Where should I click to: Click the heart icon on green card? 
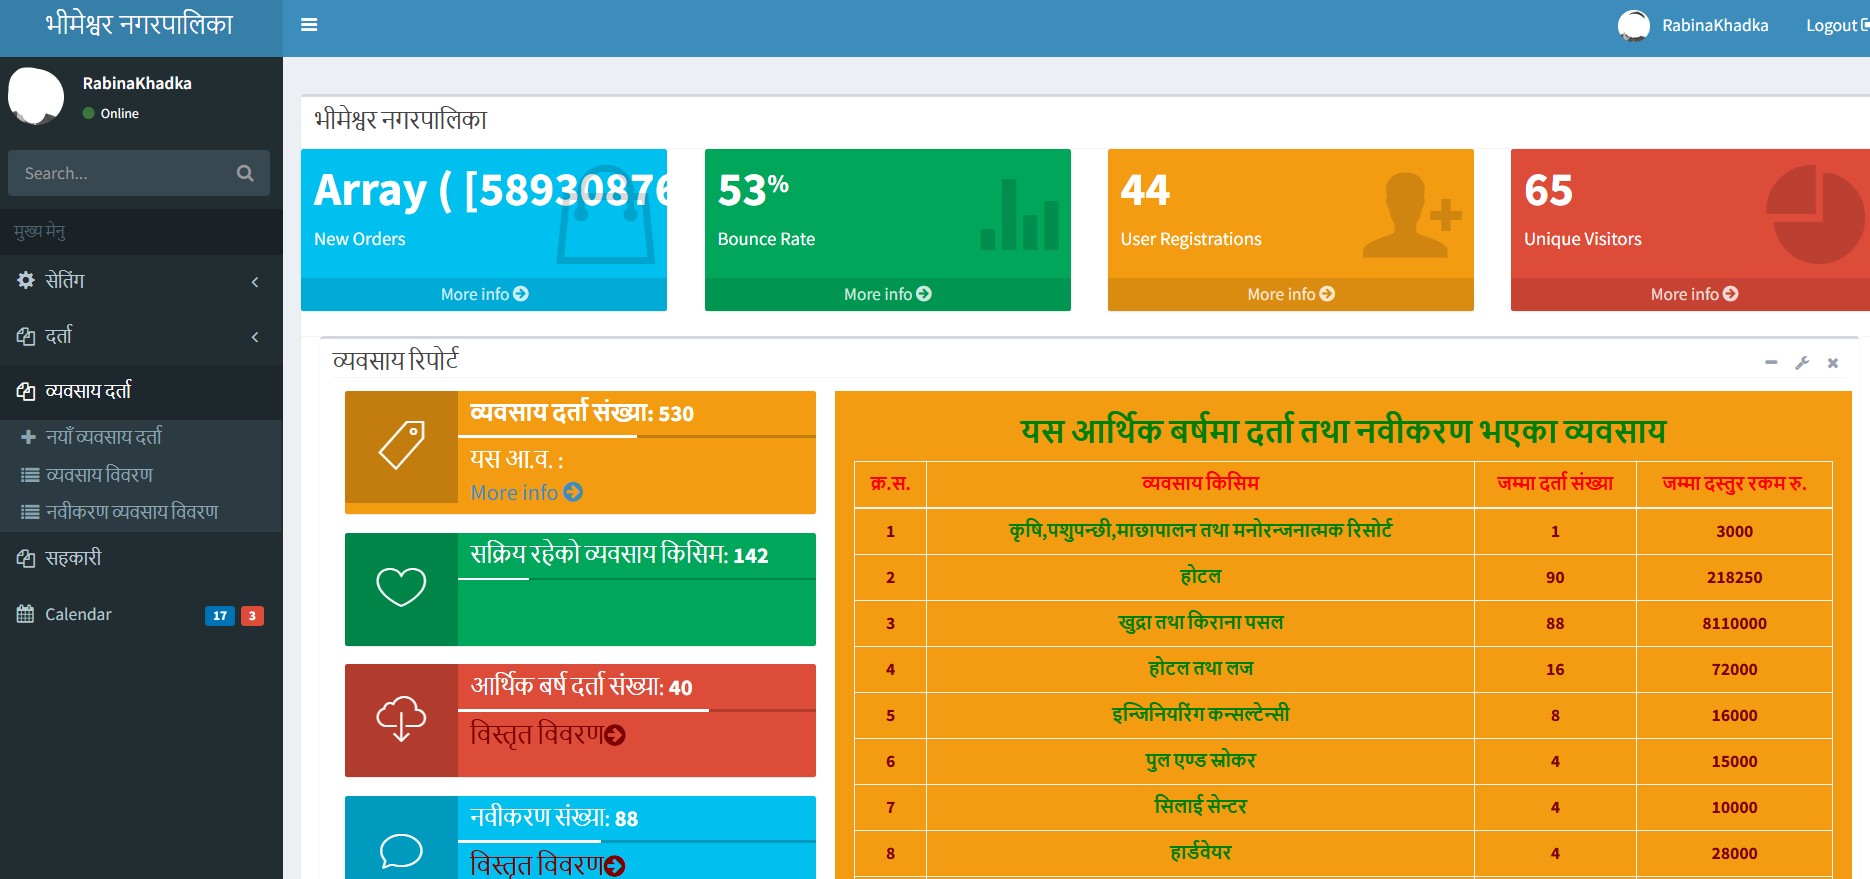(x=401, y=587)
